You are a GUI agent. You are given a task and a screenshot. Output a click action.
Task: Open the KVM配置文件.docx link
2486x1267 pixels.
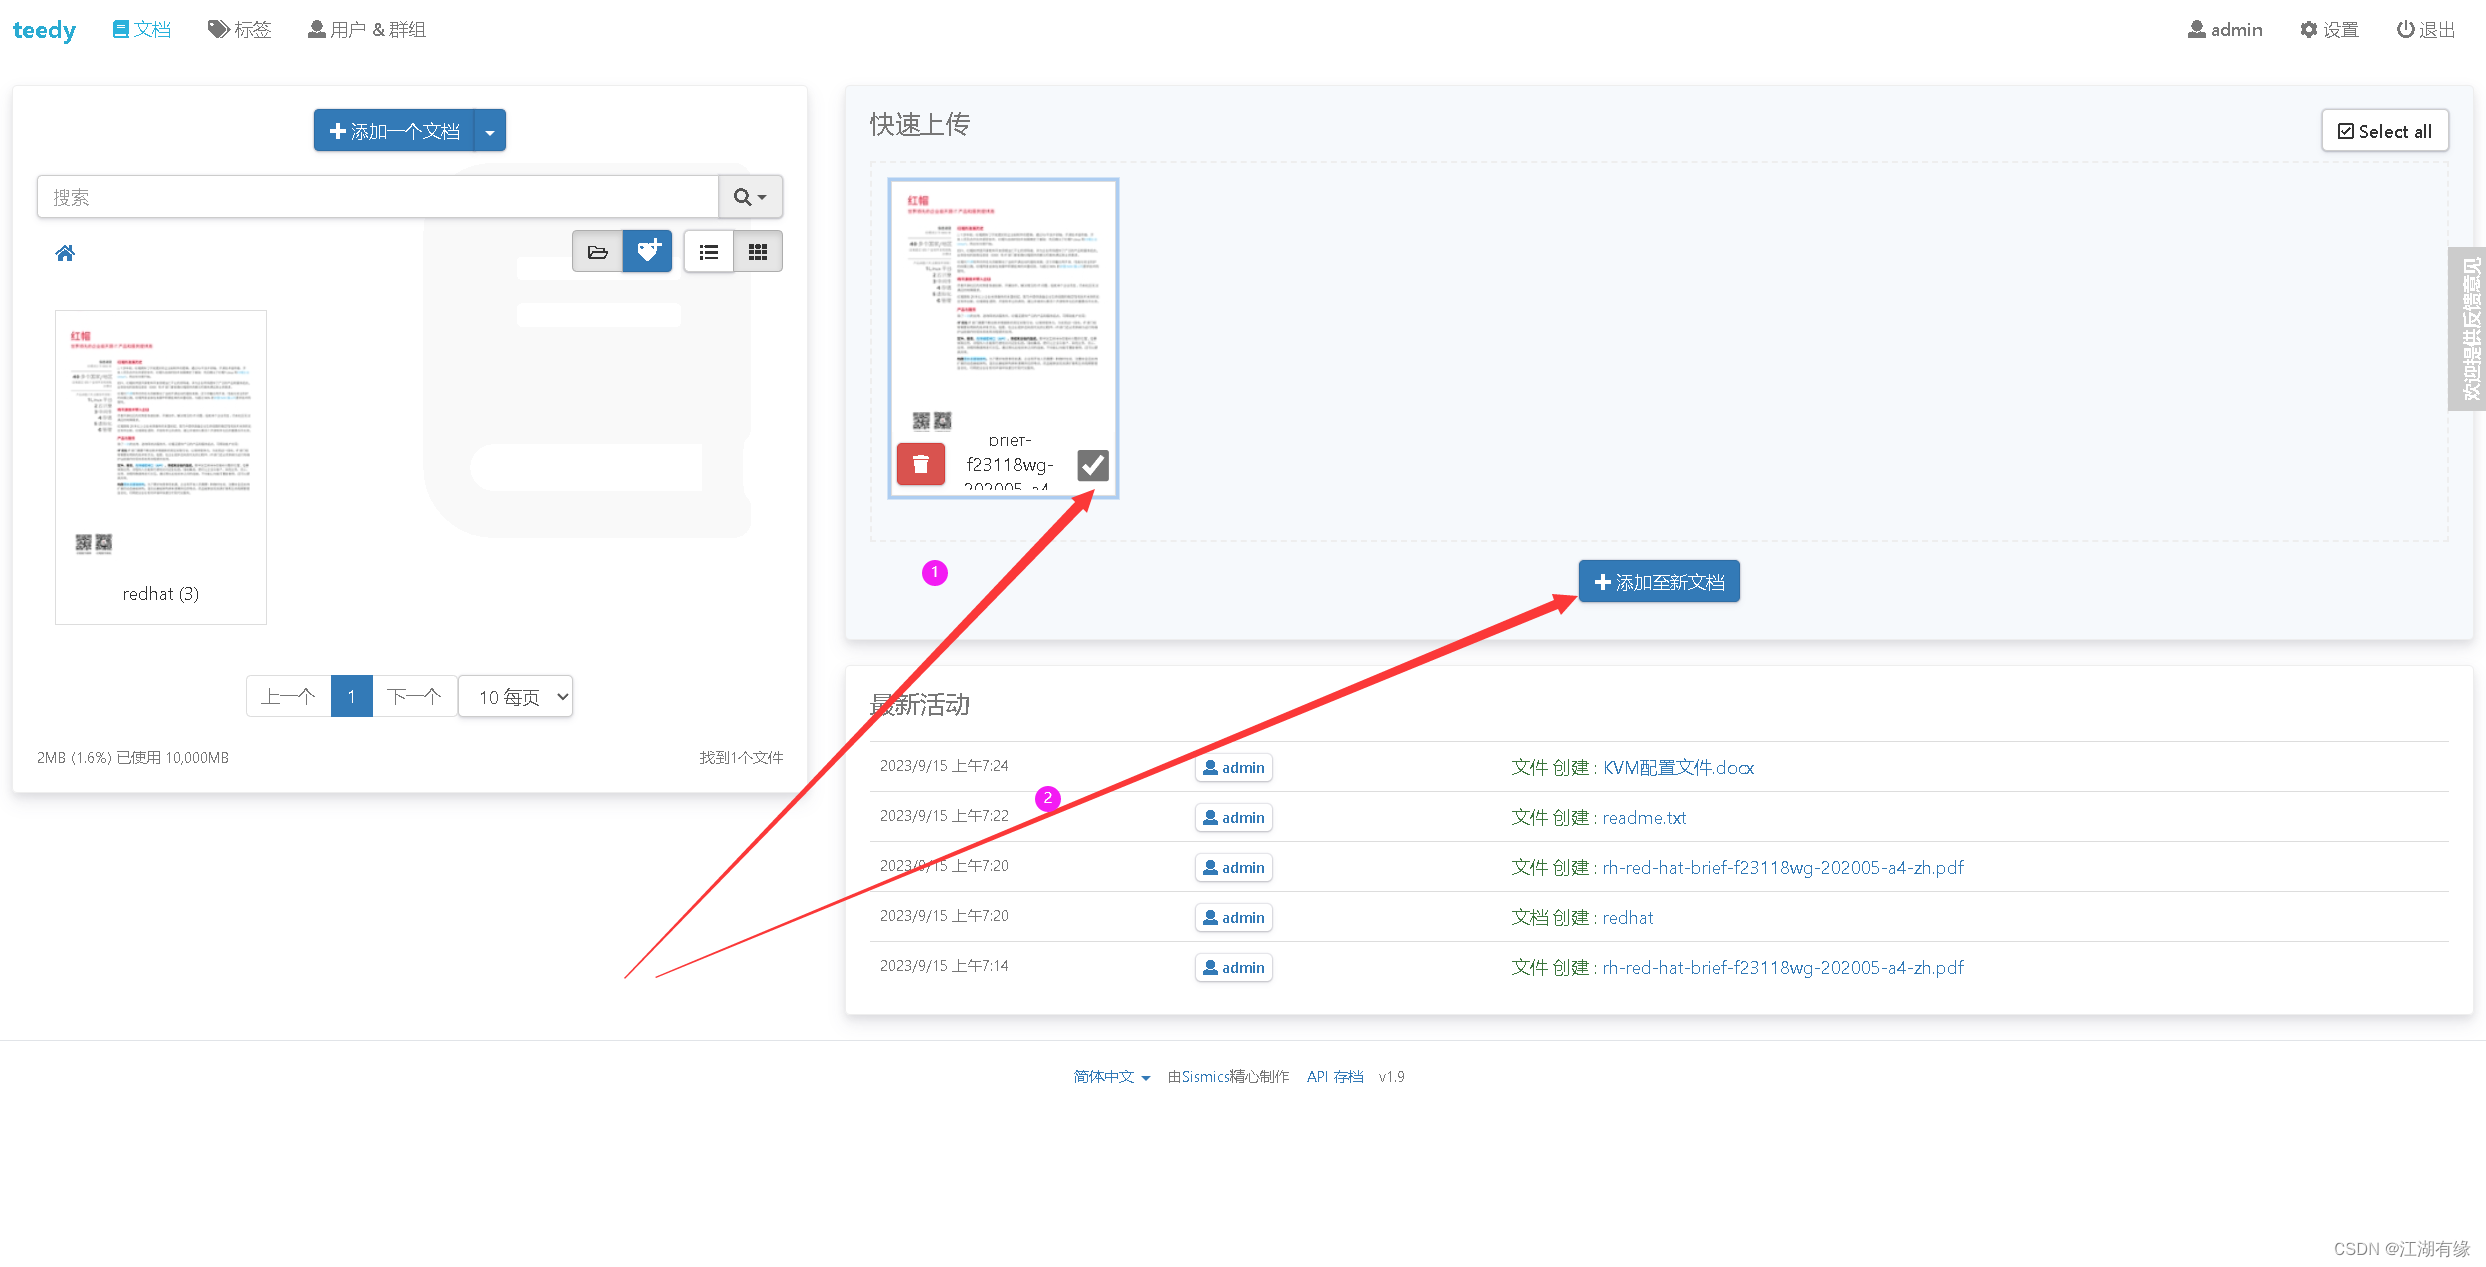1678,768
